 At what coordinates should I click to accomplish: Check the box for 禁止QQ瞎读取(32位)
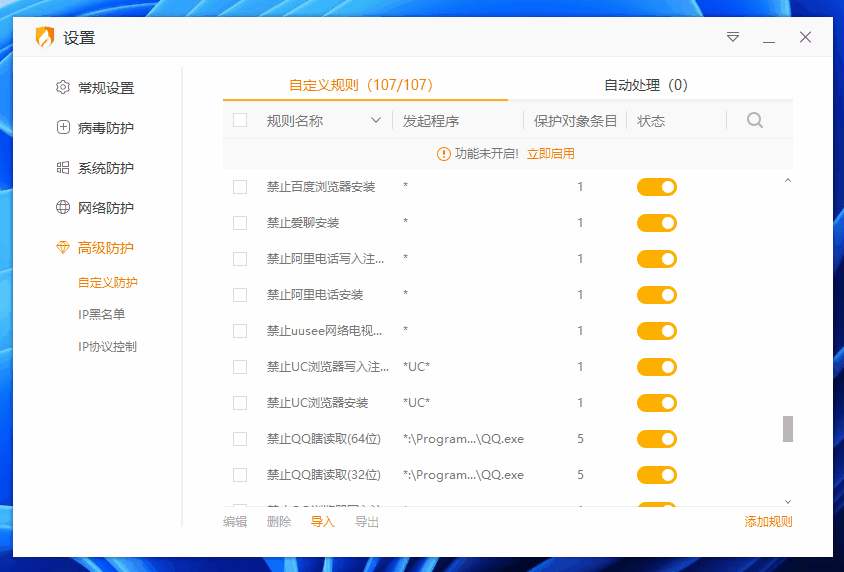[240, 475]
